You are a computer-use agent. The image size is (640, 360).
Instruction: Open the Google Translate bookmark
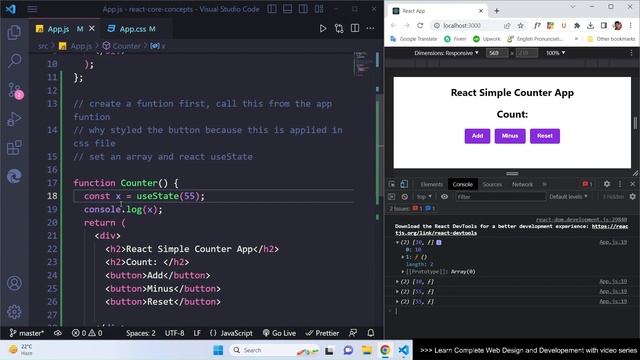click(x=413, y=39)
